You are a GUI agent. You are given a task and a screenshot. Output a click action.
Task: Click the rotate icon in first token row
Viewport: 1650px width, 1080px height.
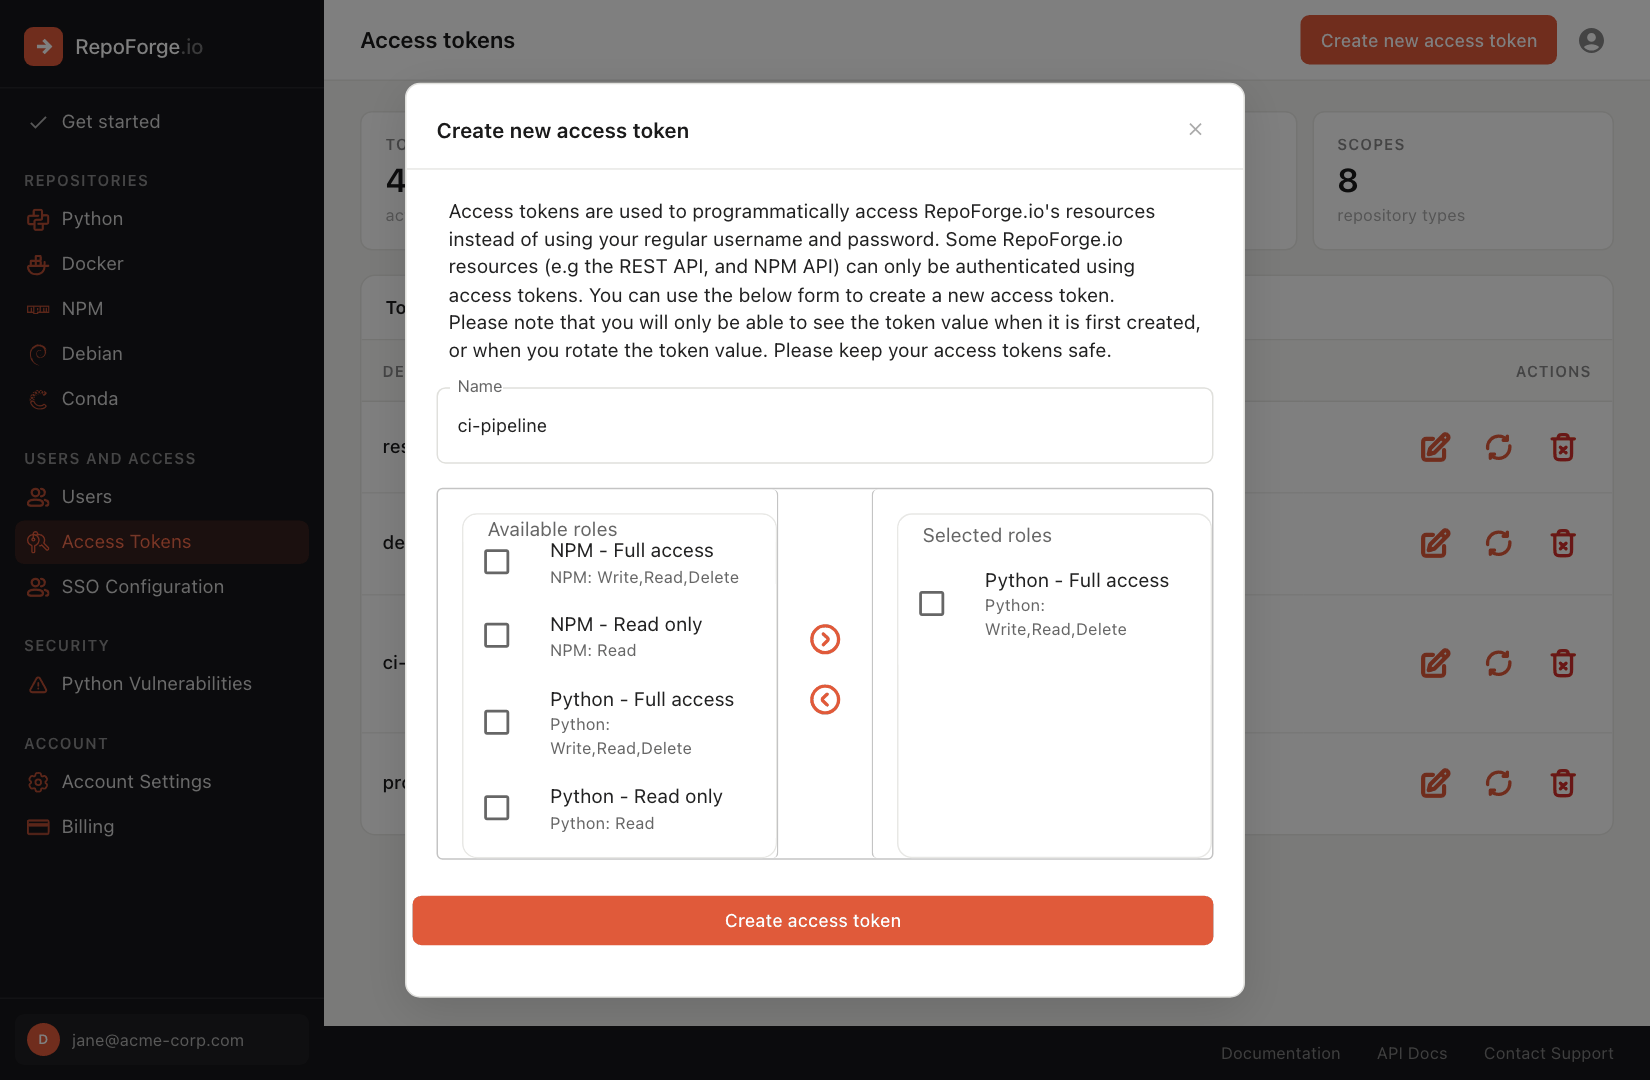(x=1499, y=447)
